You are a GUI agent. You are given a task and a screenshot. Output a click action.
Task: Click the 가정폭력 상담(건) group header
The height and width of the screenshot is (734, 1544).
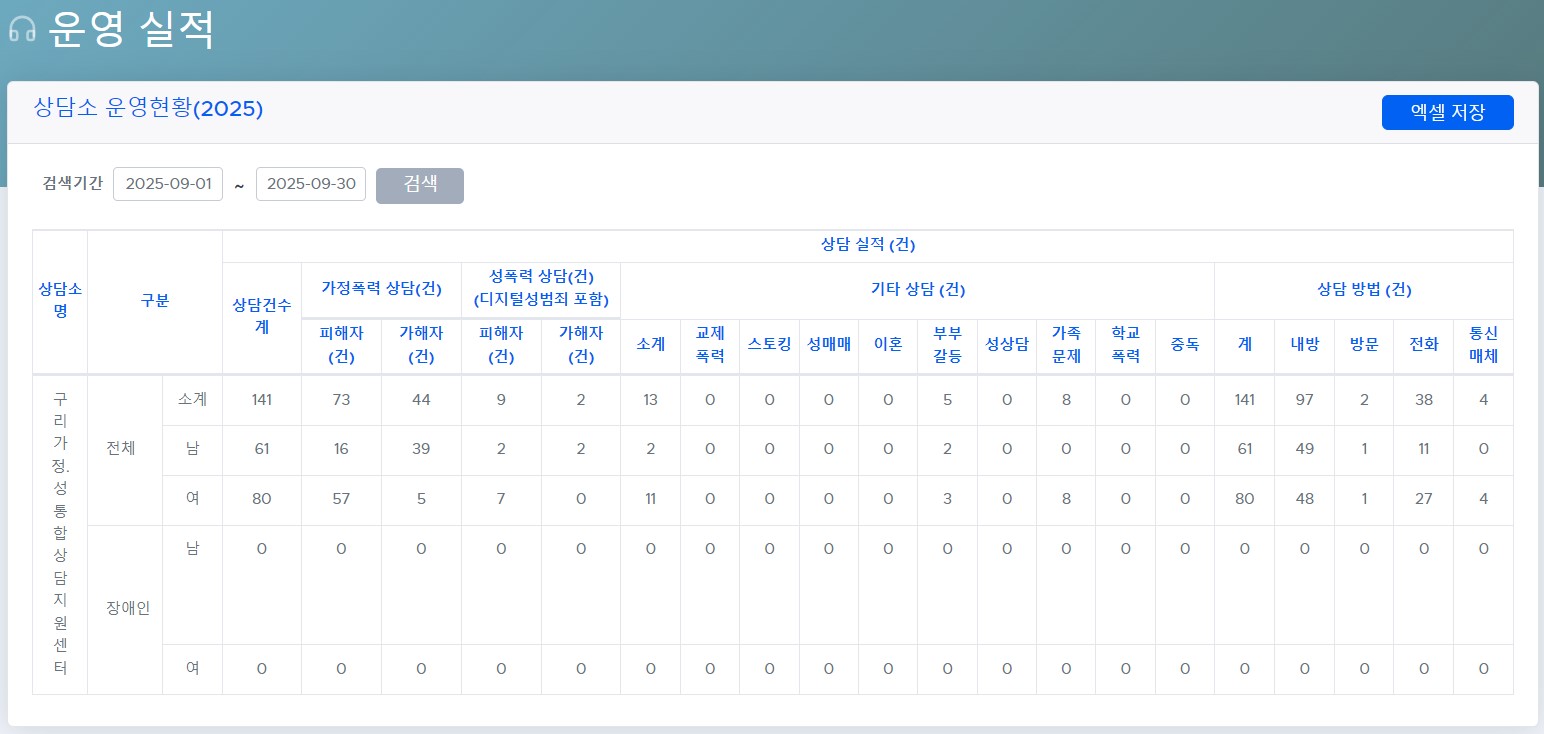[381, 290]
